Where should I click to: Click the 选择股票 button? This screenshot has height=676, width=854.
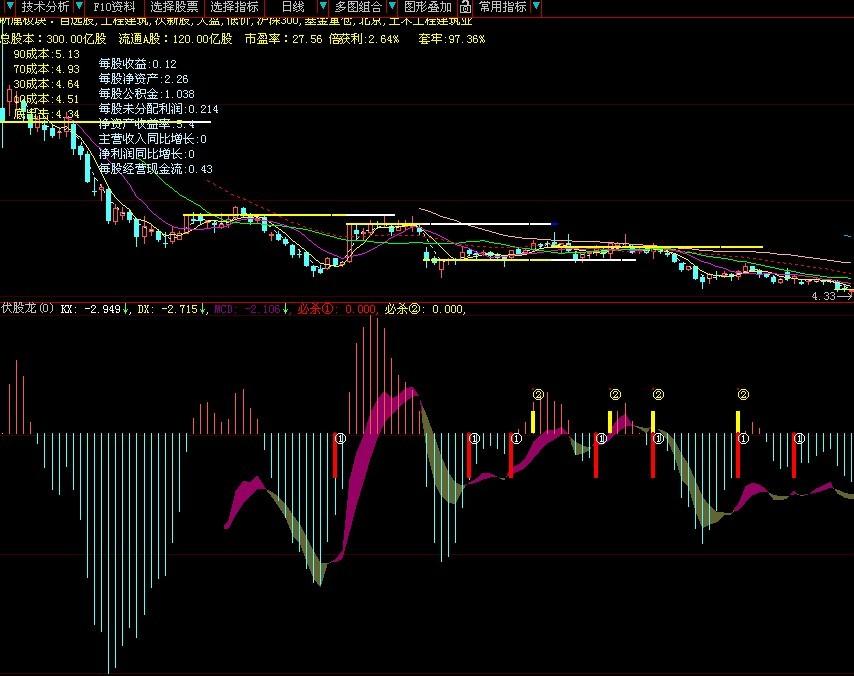click(x=174, y=7)
